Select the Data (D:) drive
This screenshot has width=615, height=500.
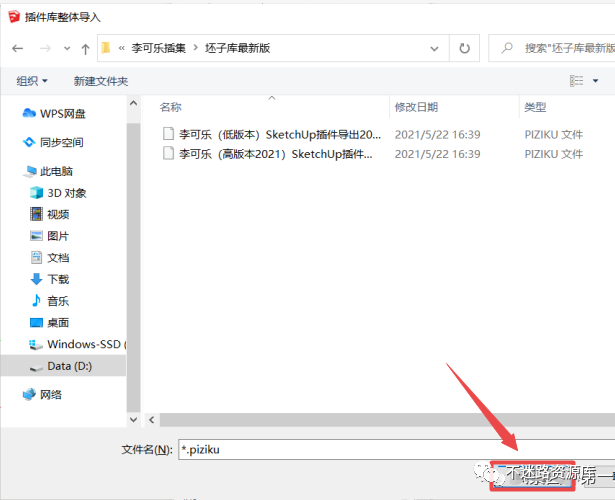coord(64,366)
